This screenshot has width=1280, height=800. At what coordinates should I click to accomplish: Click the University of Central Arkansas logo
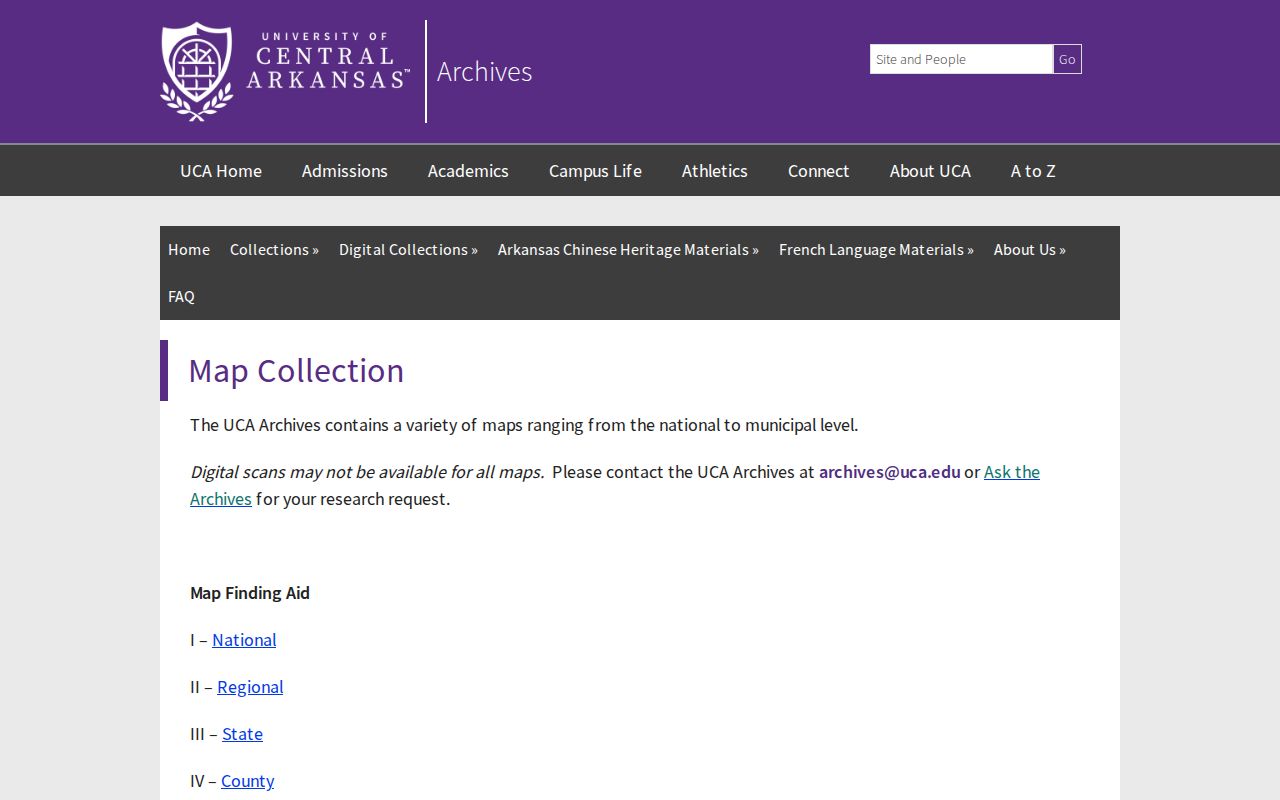pyautogui.click(x=285, y=71)
